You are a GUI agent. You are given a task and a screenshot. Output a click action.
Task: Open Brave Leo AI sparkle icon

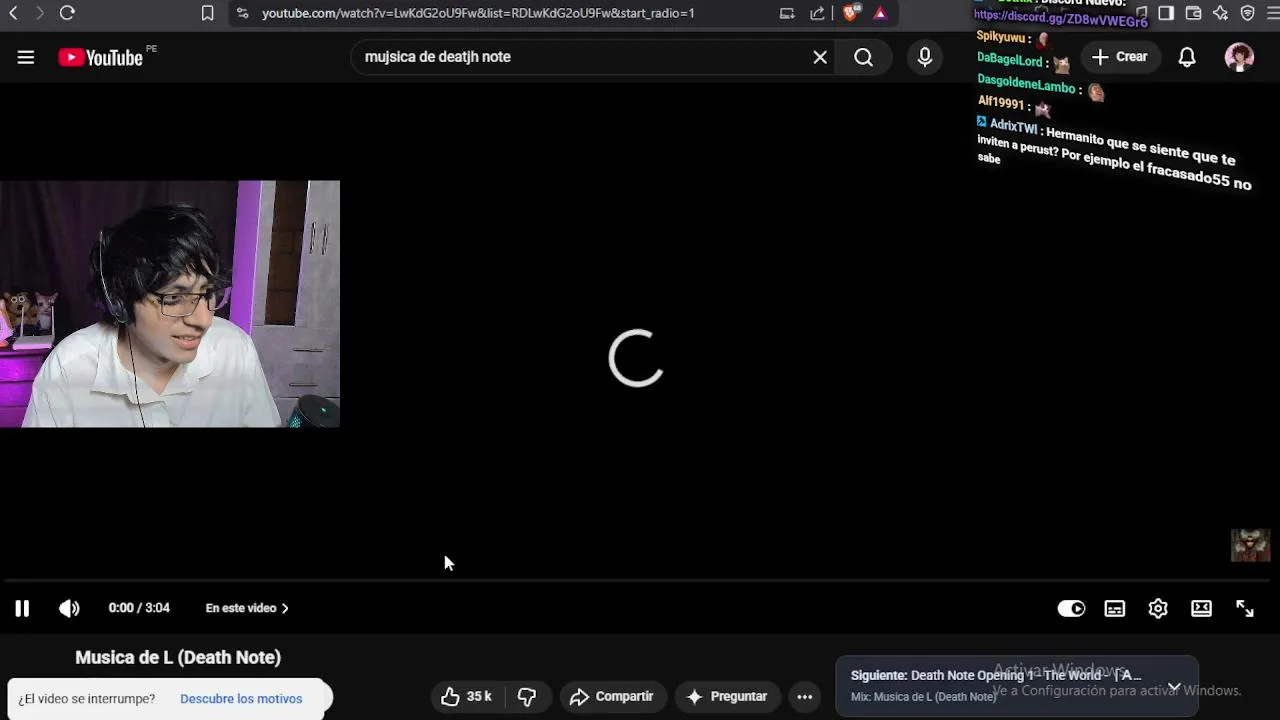click(x=1220, y=13)
